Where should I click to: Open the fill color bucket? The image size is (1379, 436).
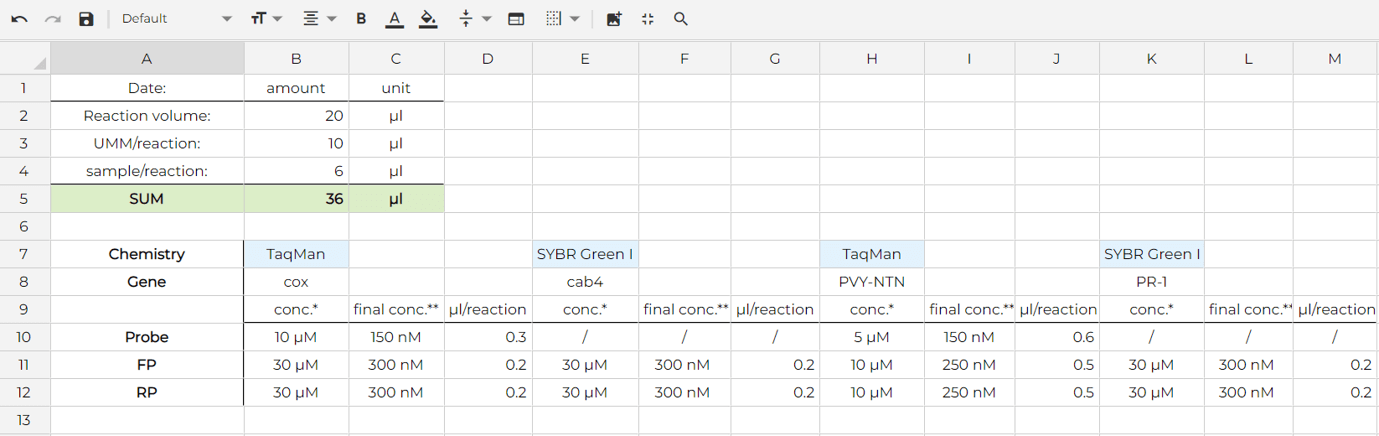pos(428,19)
